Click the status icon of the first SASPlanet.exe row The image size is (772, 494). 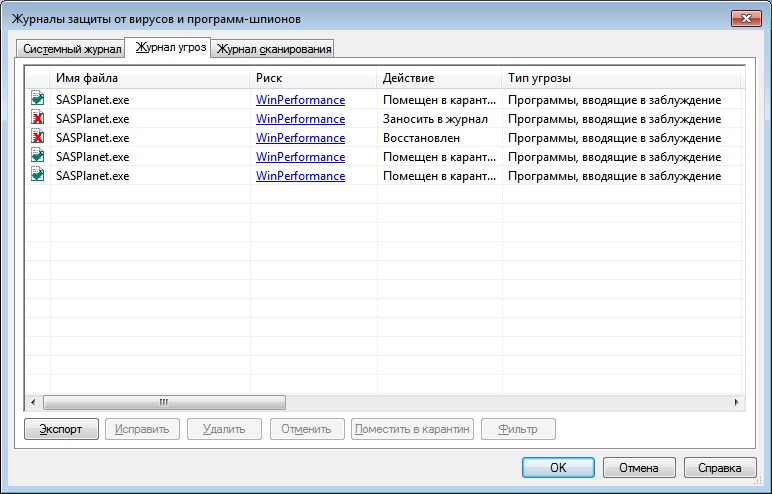coord(37,99)
